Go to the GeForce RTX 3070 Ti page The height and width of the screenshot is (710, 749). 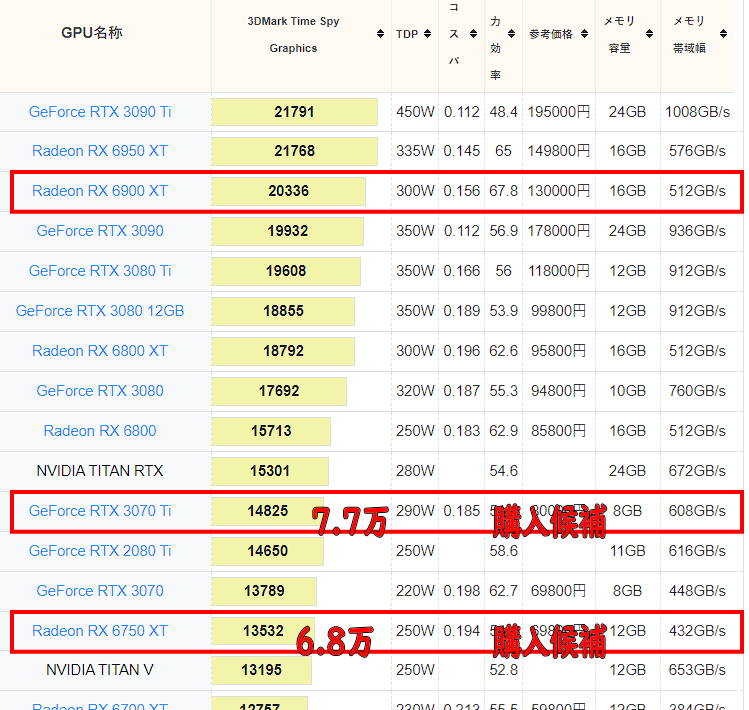[100, 511]
